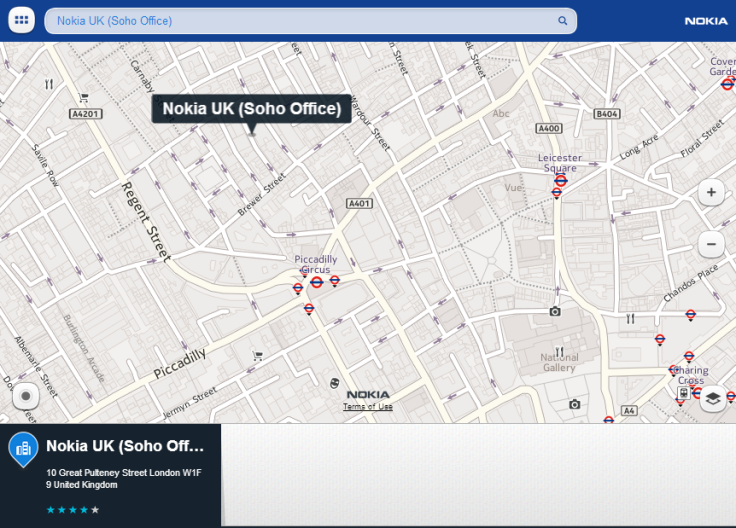Viewport: 736px width, 528px height.
Task: Click the B404 road sign label
Action: 607,114
